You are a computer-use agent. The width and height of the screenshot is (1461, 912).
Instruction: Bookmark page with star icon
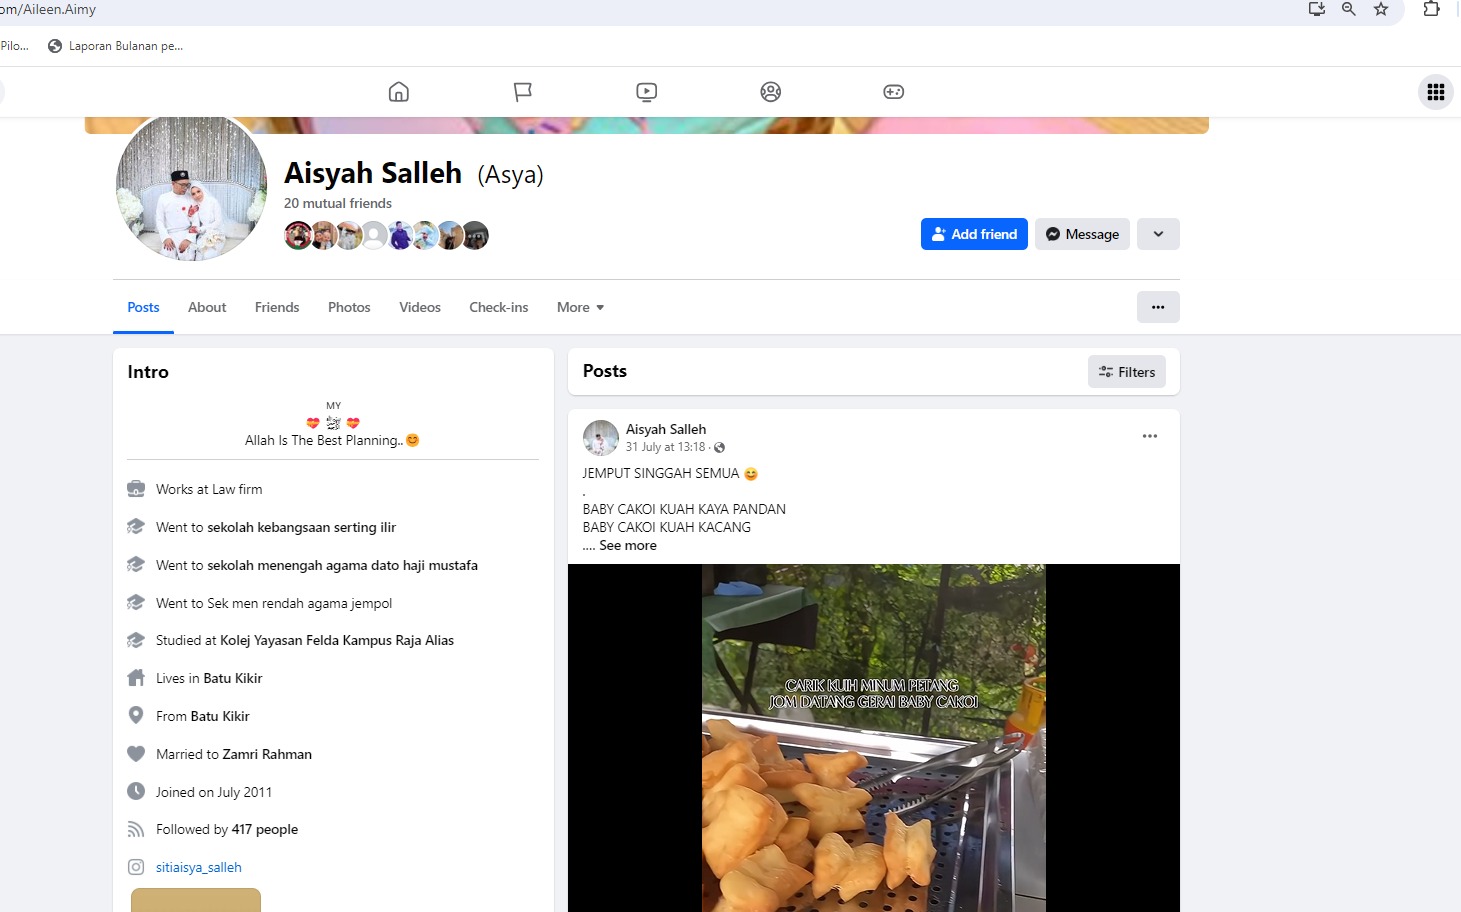[x=1381, y=9]
